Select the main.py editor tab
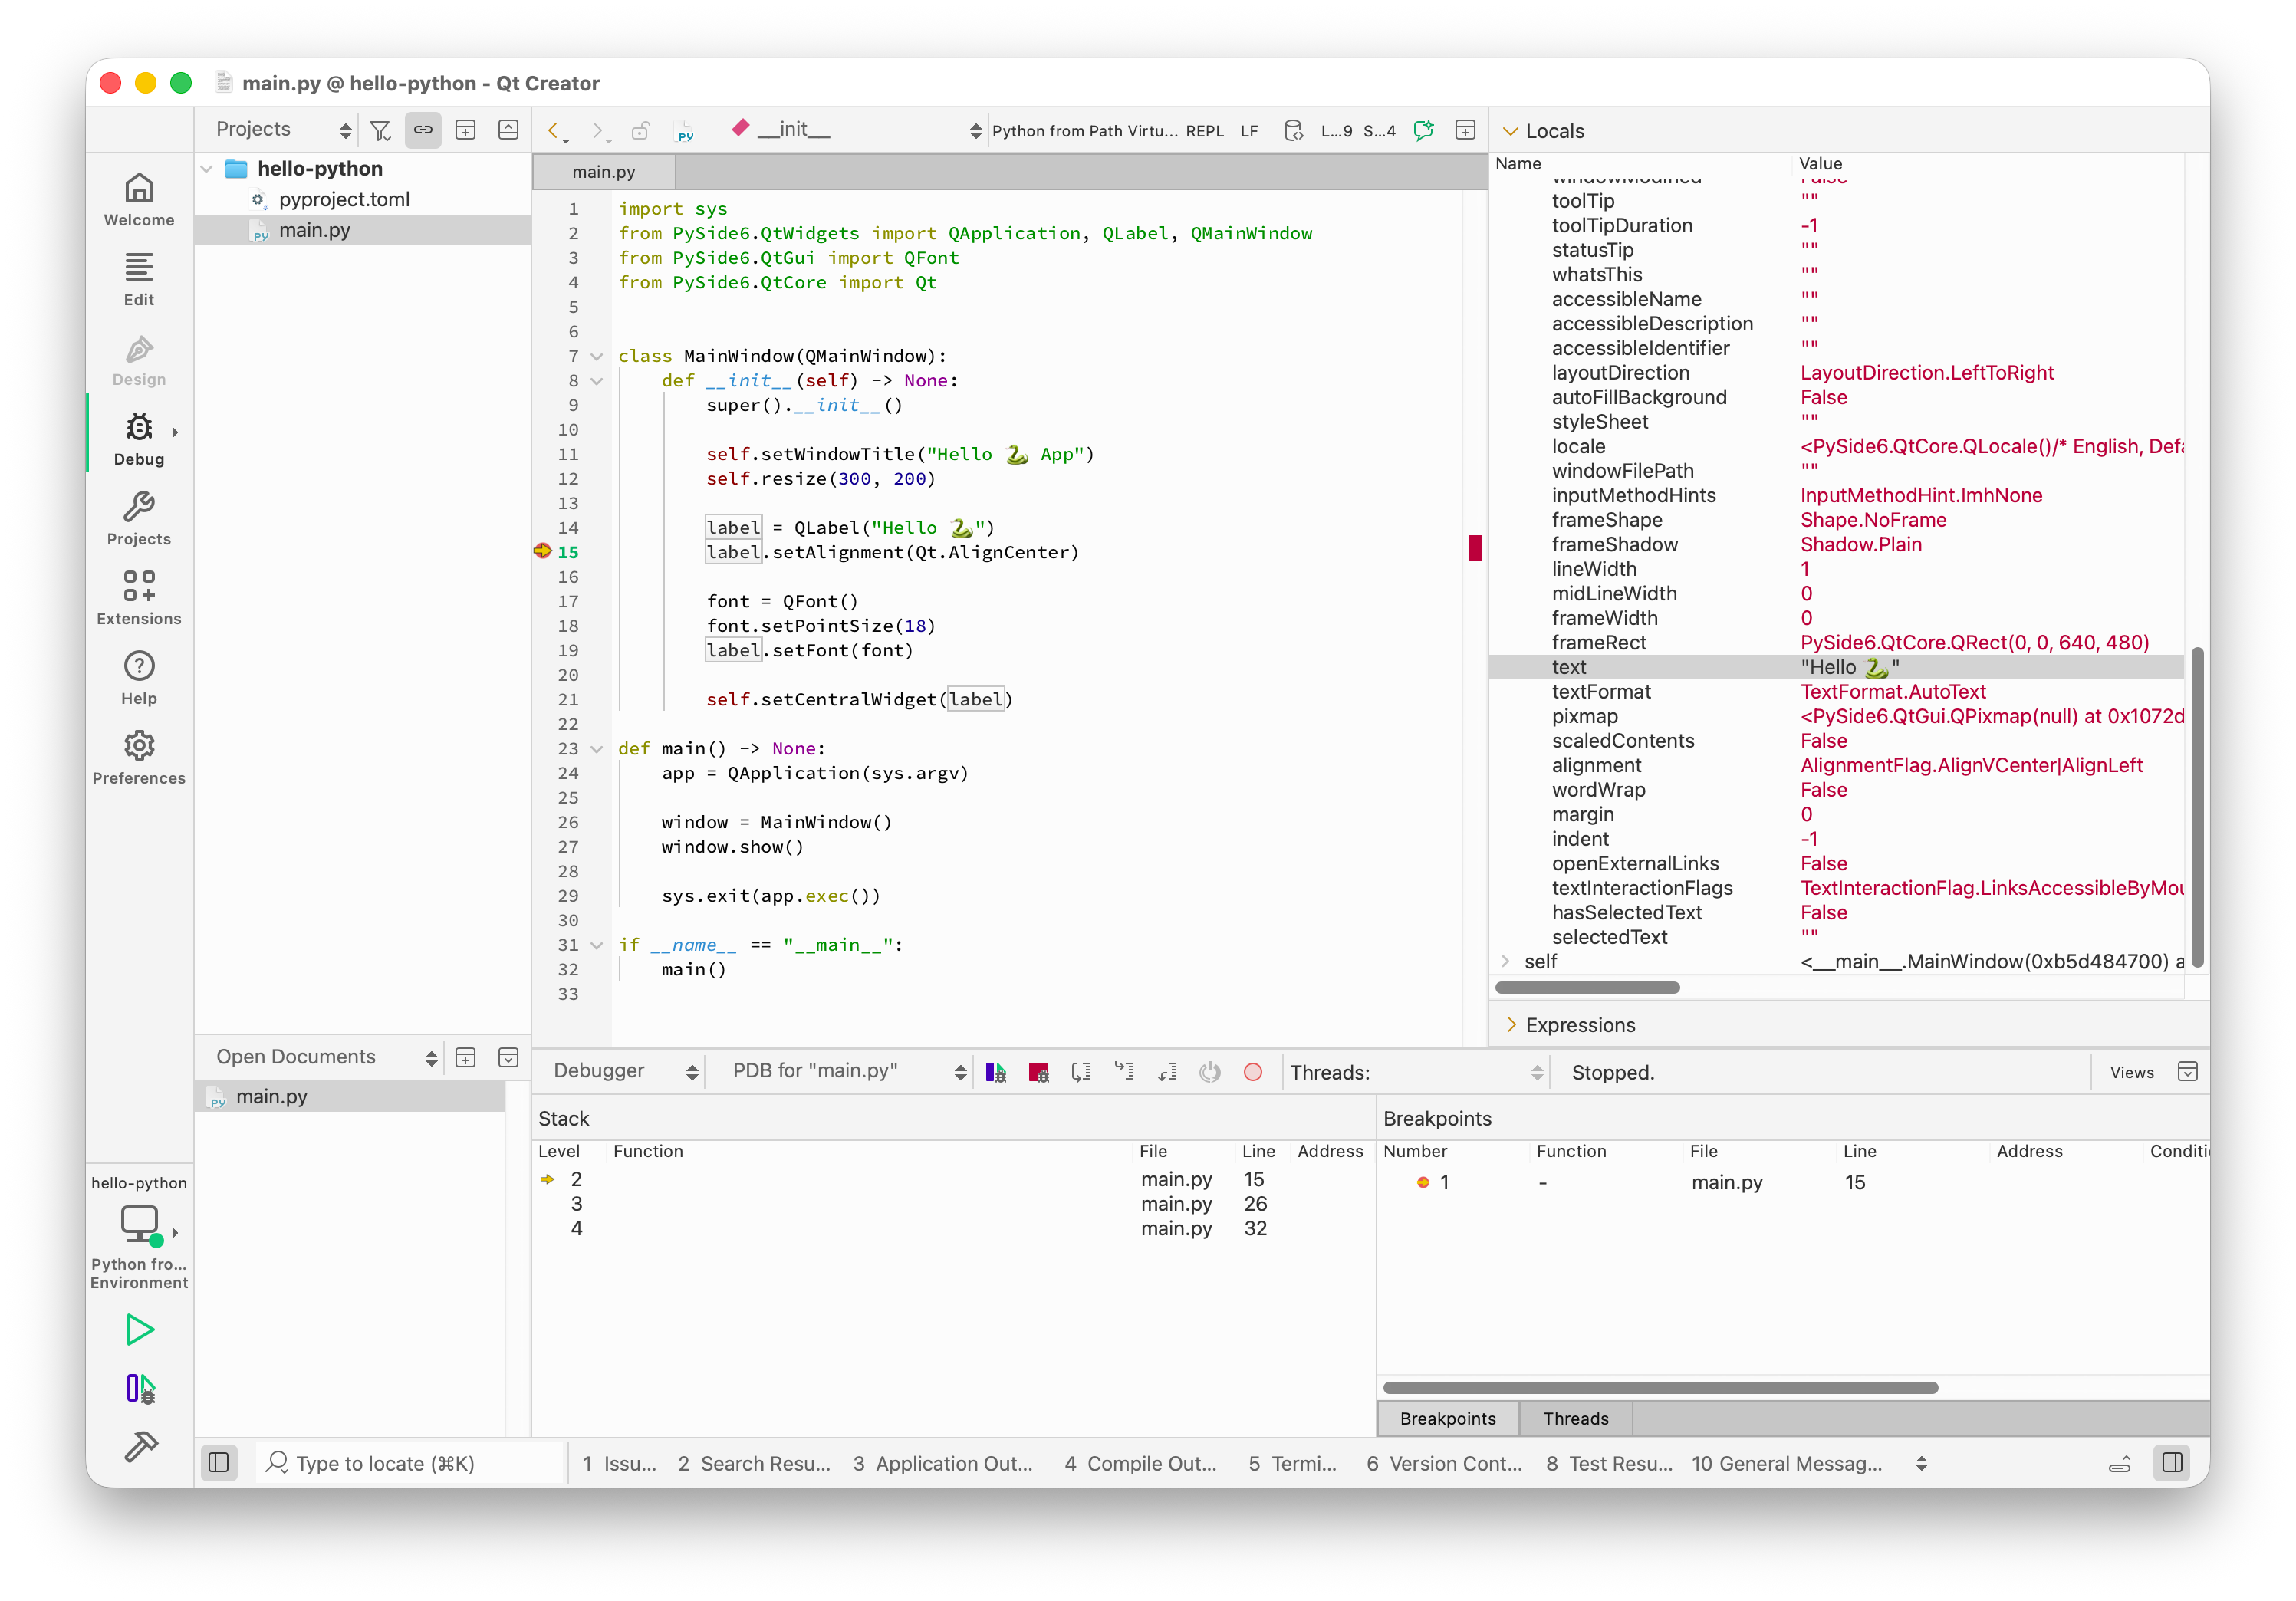The image size is (2296, 1601). click(604, 172)
